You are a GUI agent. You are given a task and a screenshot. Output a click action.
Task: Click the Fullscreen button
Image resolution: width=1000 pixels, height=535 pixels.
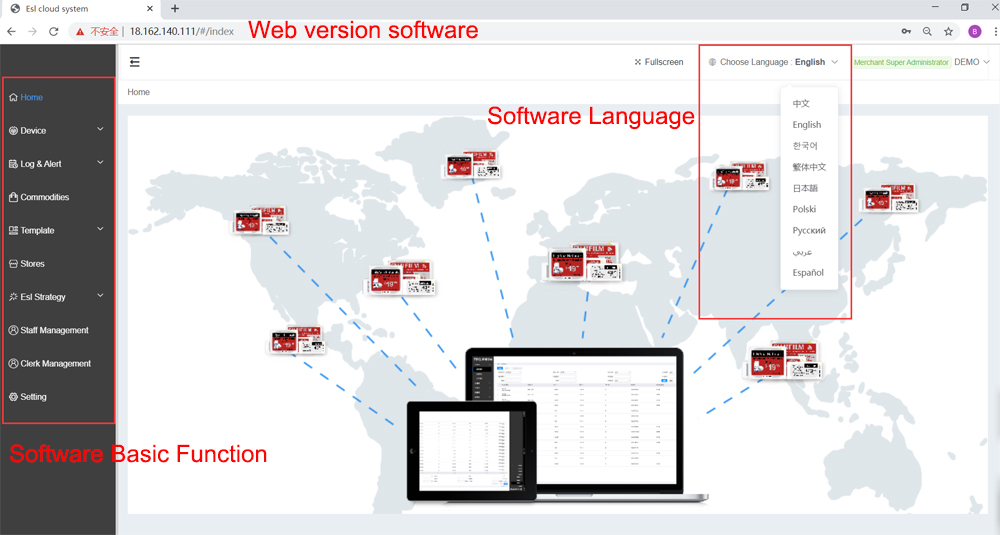coord(659,62)
